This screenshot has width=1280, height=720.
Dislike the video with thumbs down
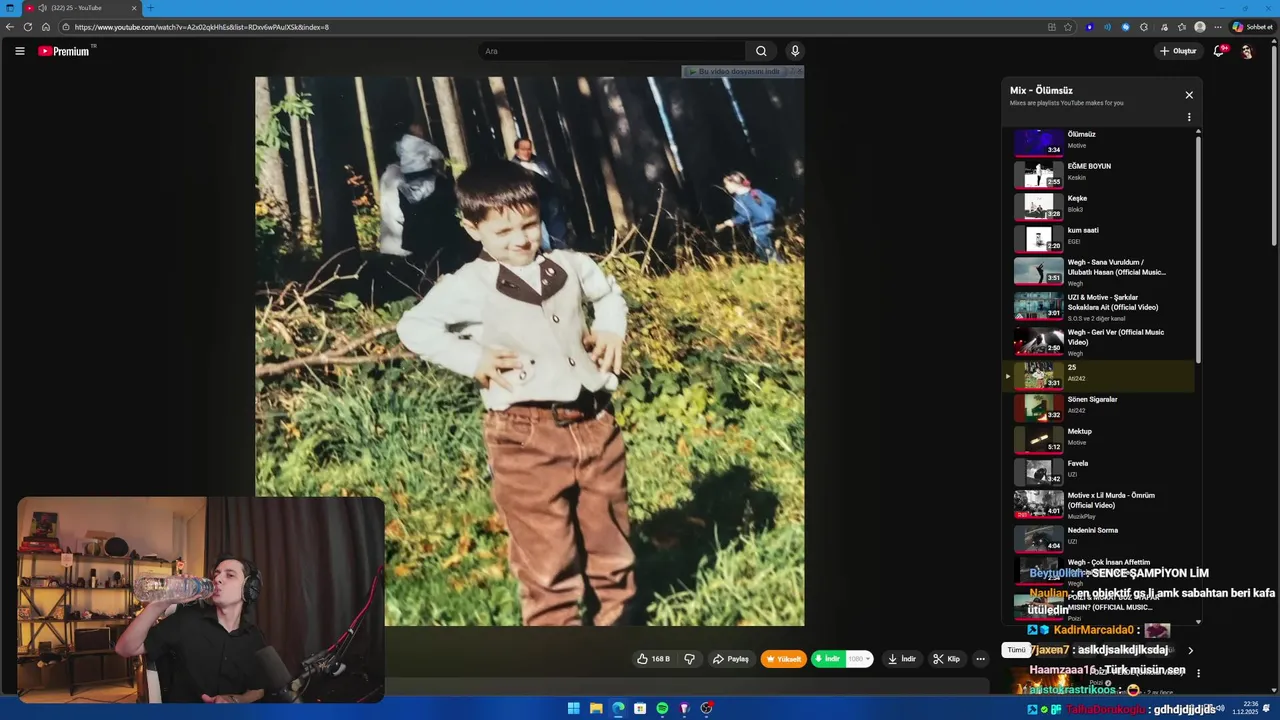tap(689, 659)
